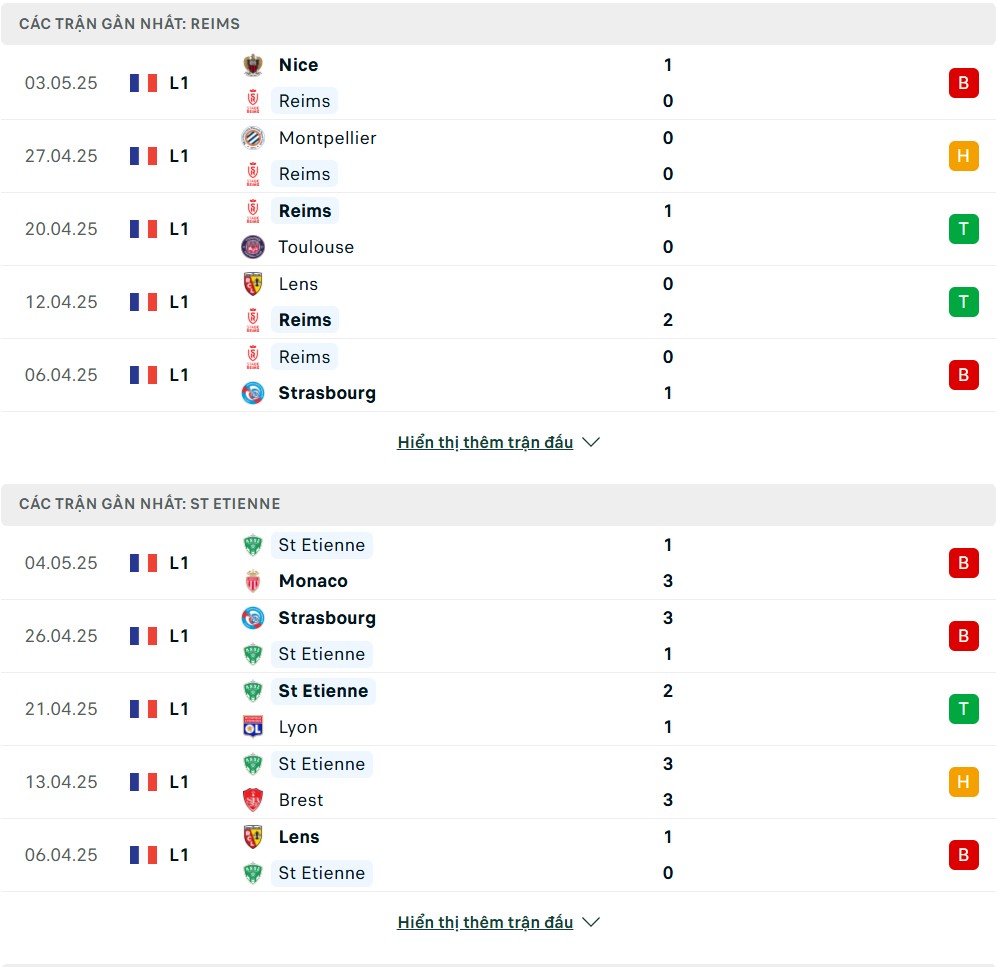Click the Toulouse club crest icon
This screenshot has width=997, height=967.
tap(253, 247)
